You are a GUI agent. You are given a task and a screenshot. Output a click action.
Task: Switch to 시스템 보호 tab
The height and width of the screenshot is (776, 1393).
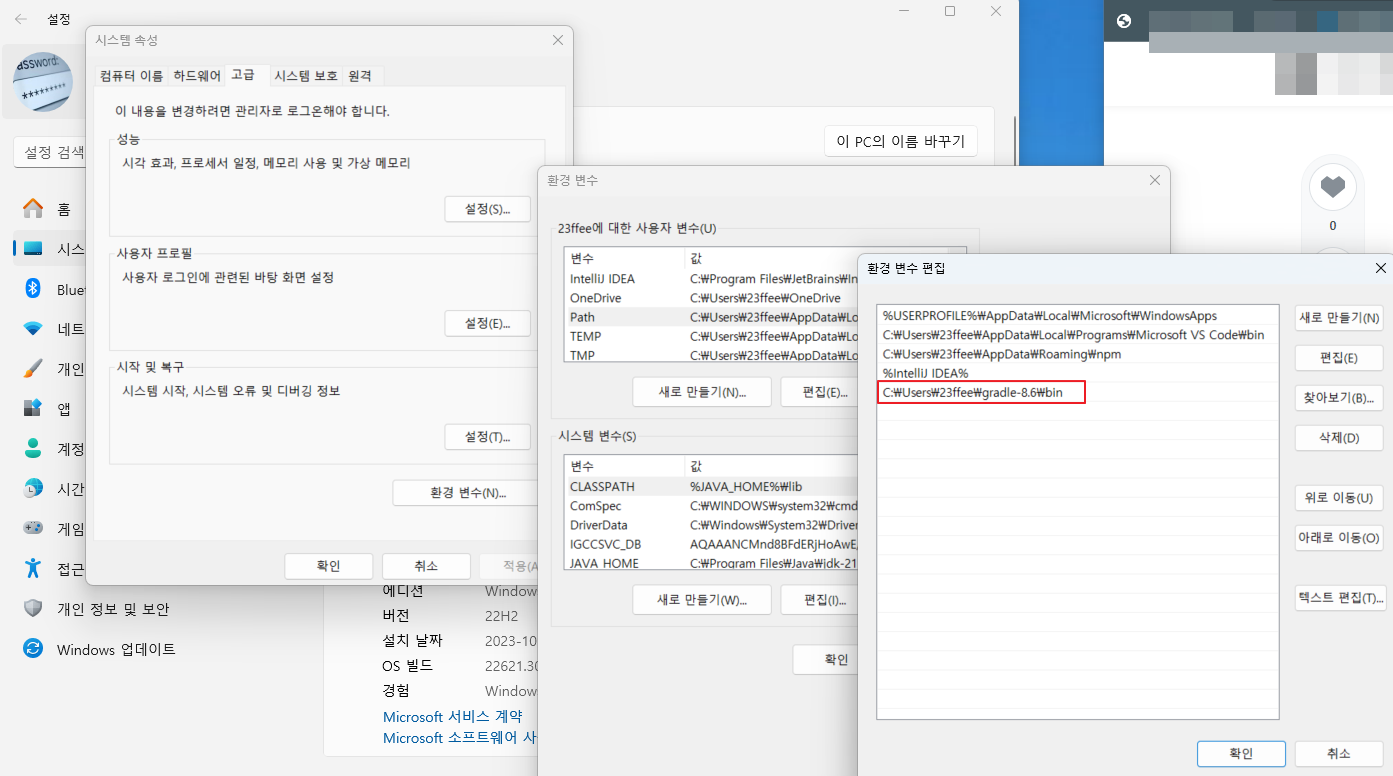306,76
